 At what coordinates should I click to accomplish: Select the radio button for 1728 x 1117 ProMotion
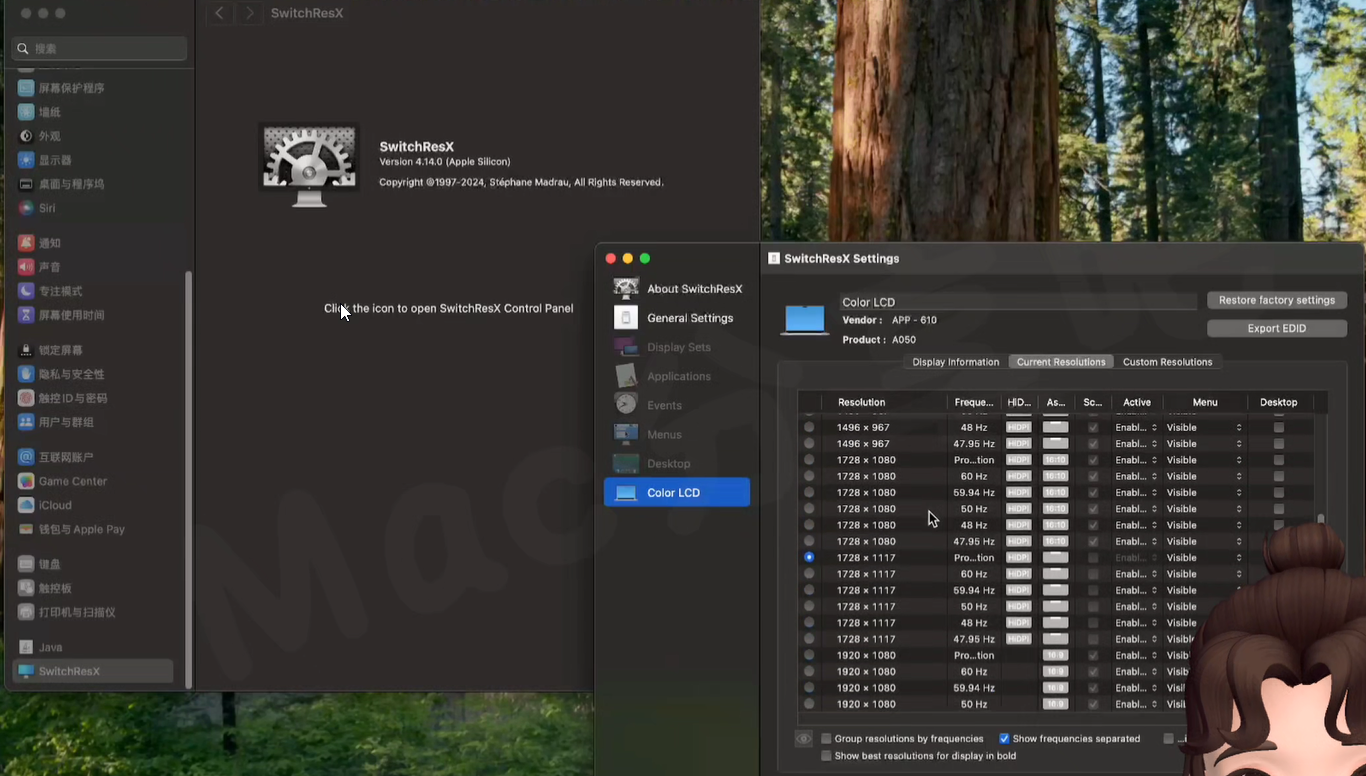[x=809, y=557]
